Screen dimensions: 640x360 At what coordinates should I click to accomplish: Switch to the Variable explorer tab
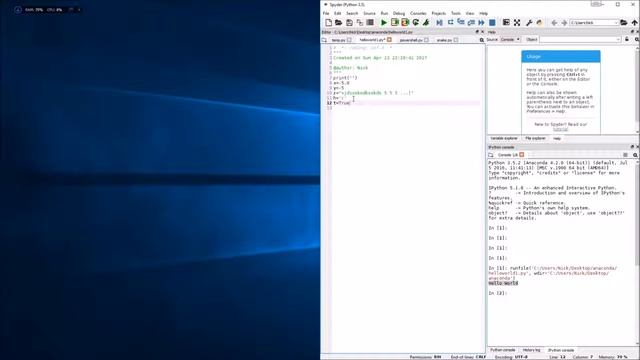[x=504, y=138]
